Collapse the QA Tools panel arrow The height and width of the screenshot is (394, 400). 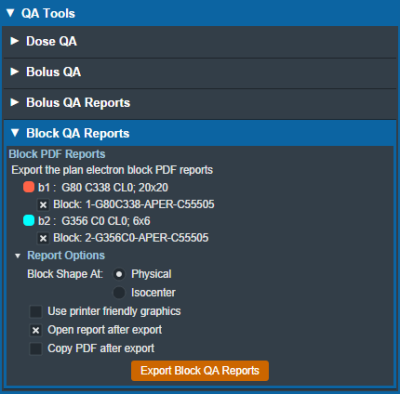click(11, 13)
